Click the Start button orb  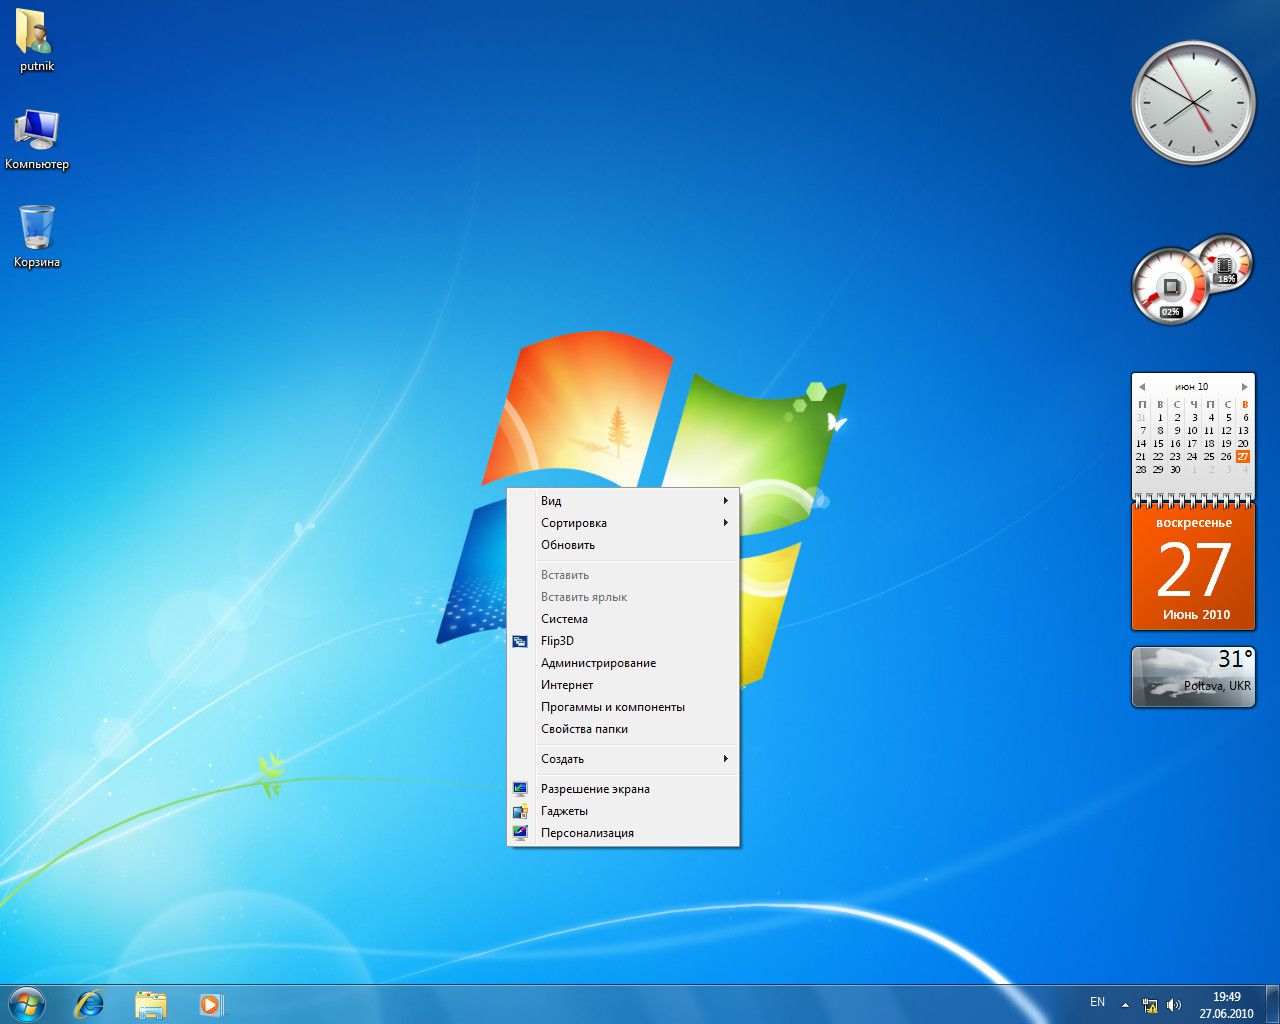click(27, 1003)
